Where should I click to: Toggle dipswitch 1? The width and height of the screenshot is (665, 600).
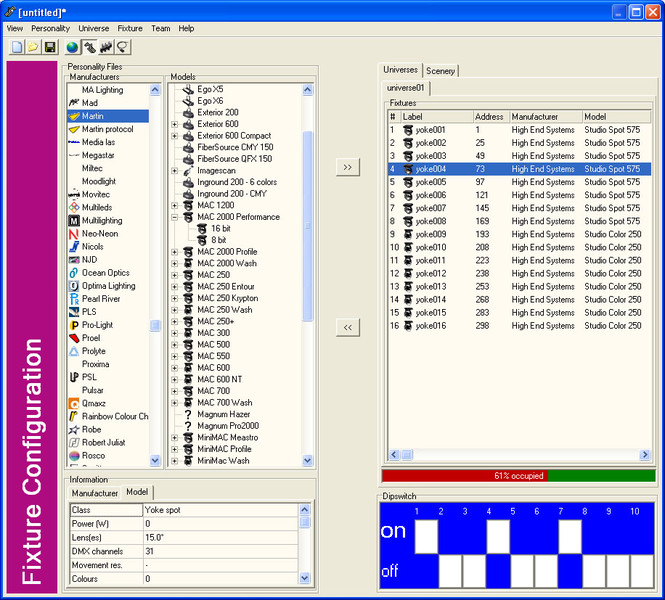click(426, 536)
